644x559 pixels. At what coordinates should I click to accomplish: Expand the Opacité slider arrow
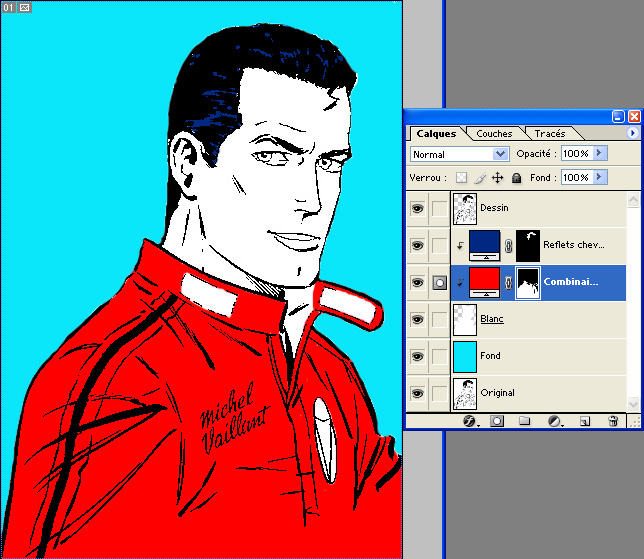[600, 154]
